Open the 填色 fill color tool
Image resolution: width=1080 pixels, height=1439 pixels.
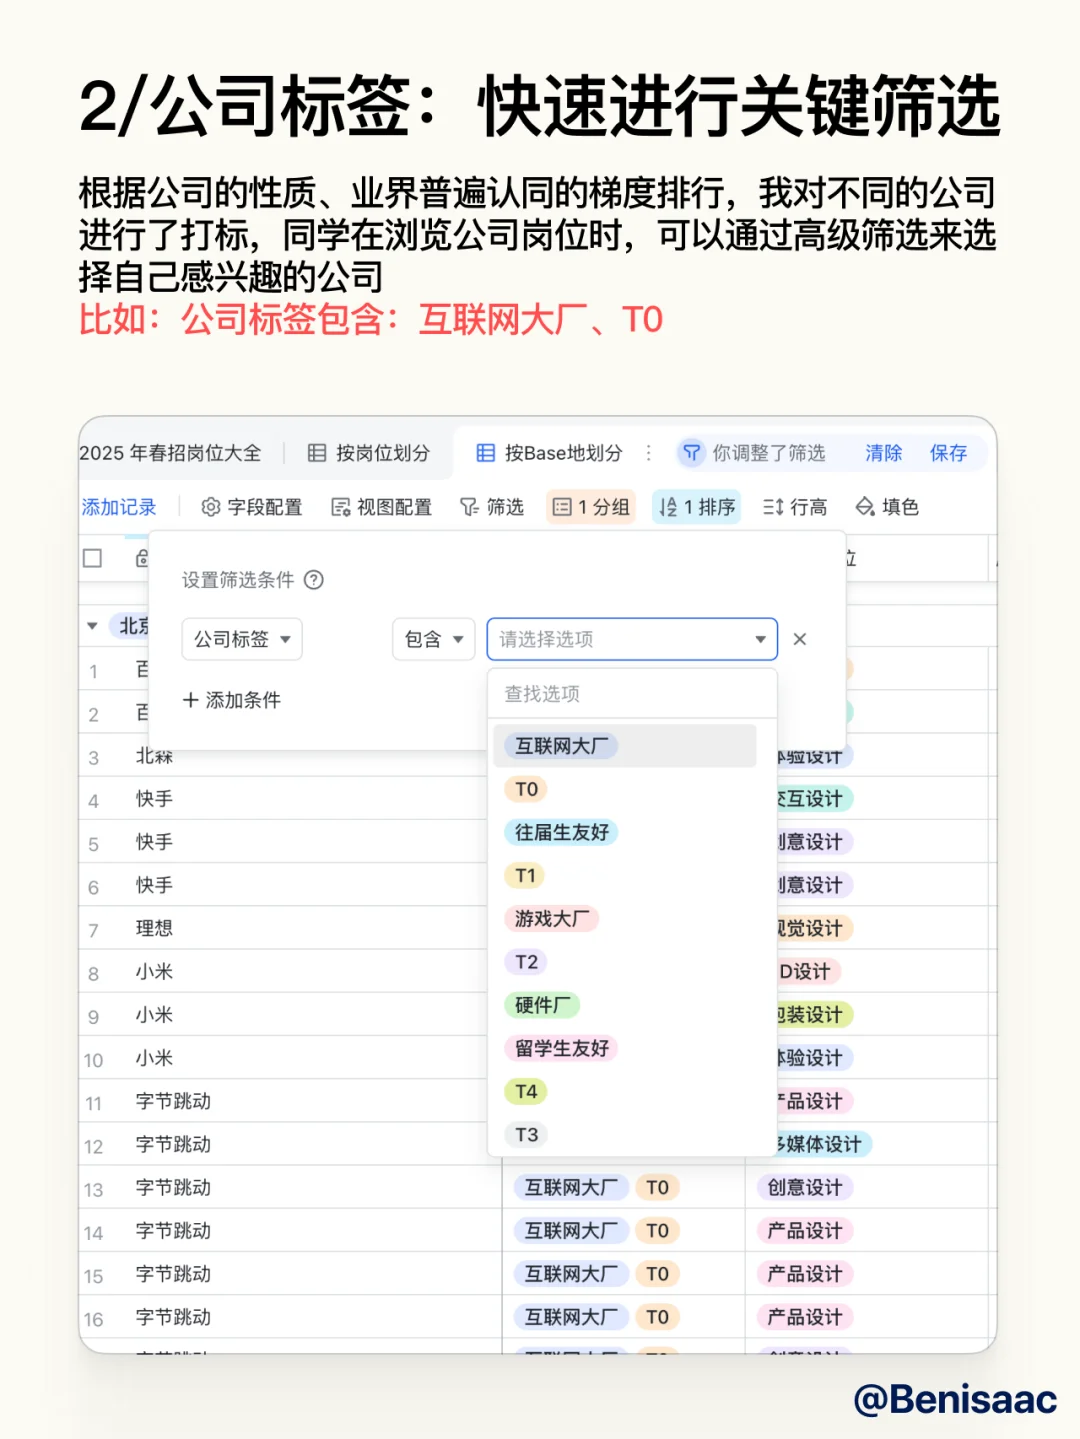point(887,507)
